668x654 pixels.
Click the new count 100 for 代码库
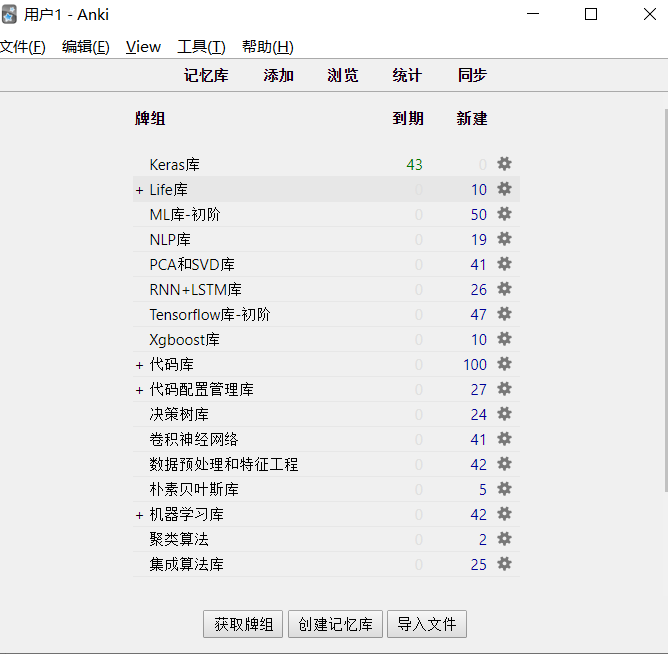coord(475,365)
